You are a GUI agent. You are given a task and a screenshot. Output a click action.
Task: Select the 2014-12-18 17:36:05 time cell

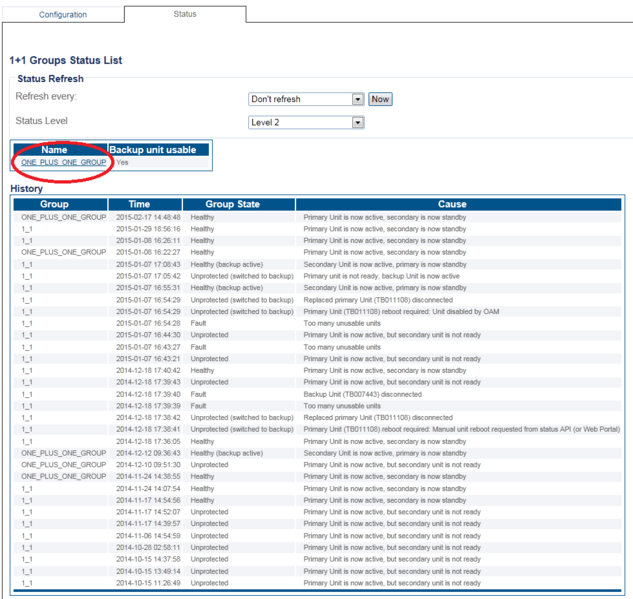point(148,442)
